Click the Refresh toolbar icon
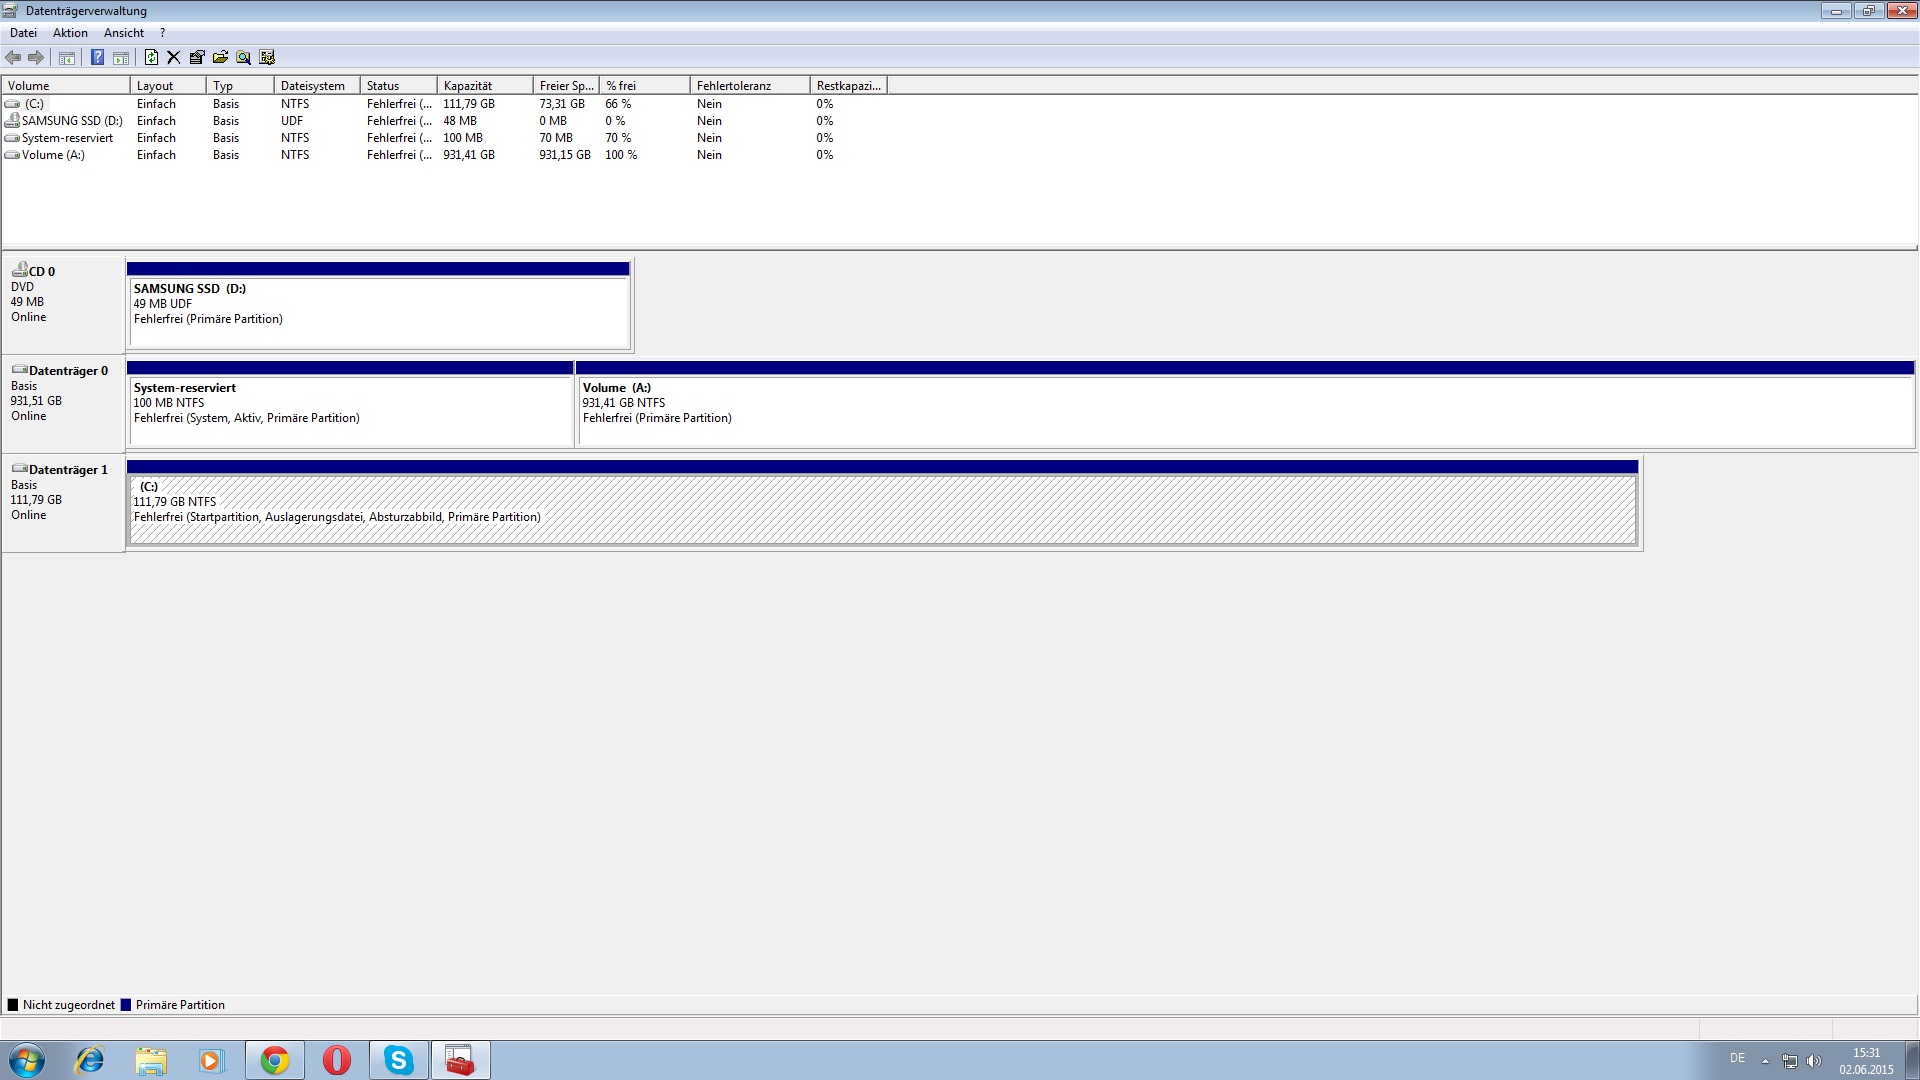 coord(151,57)
